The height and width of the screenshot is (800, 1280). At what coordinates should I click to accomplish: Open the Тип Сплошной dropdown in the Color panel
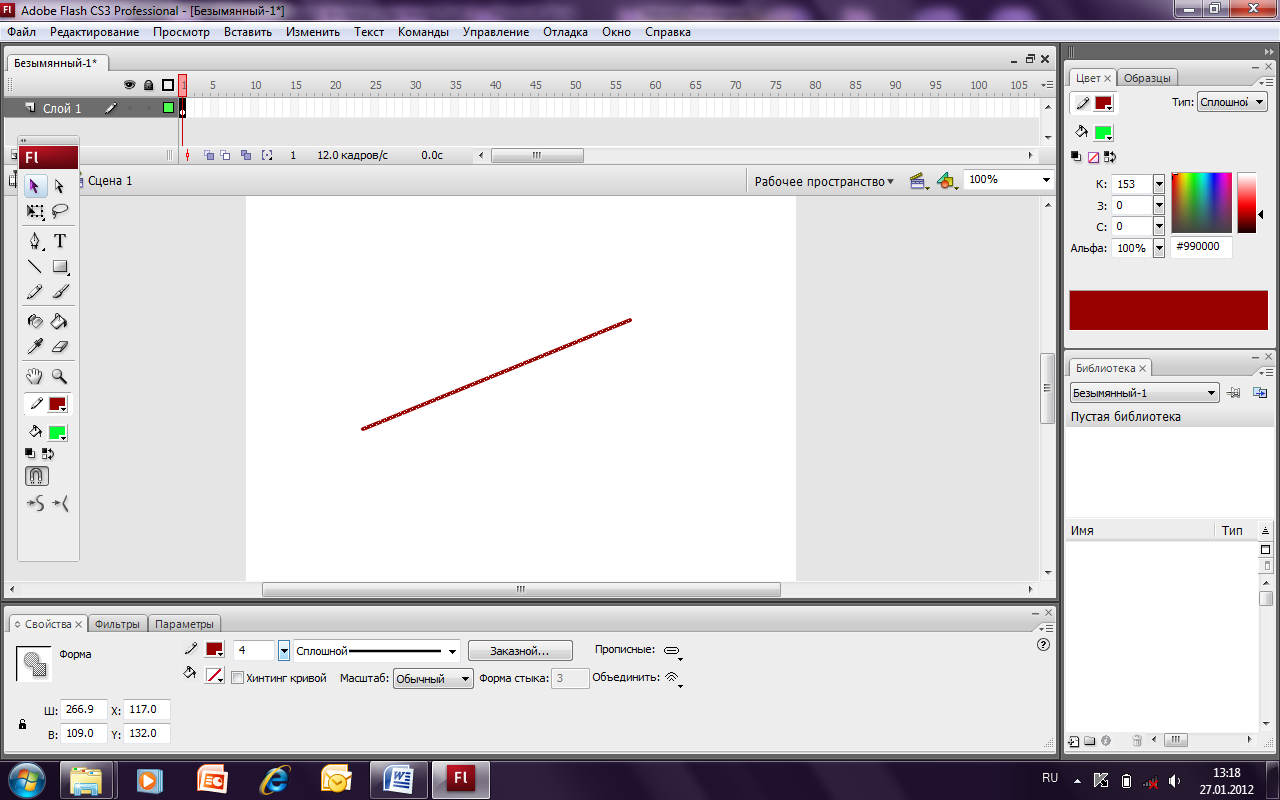tap(1232, 102)
